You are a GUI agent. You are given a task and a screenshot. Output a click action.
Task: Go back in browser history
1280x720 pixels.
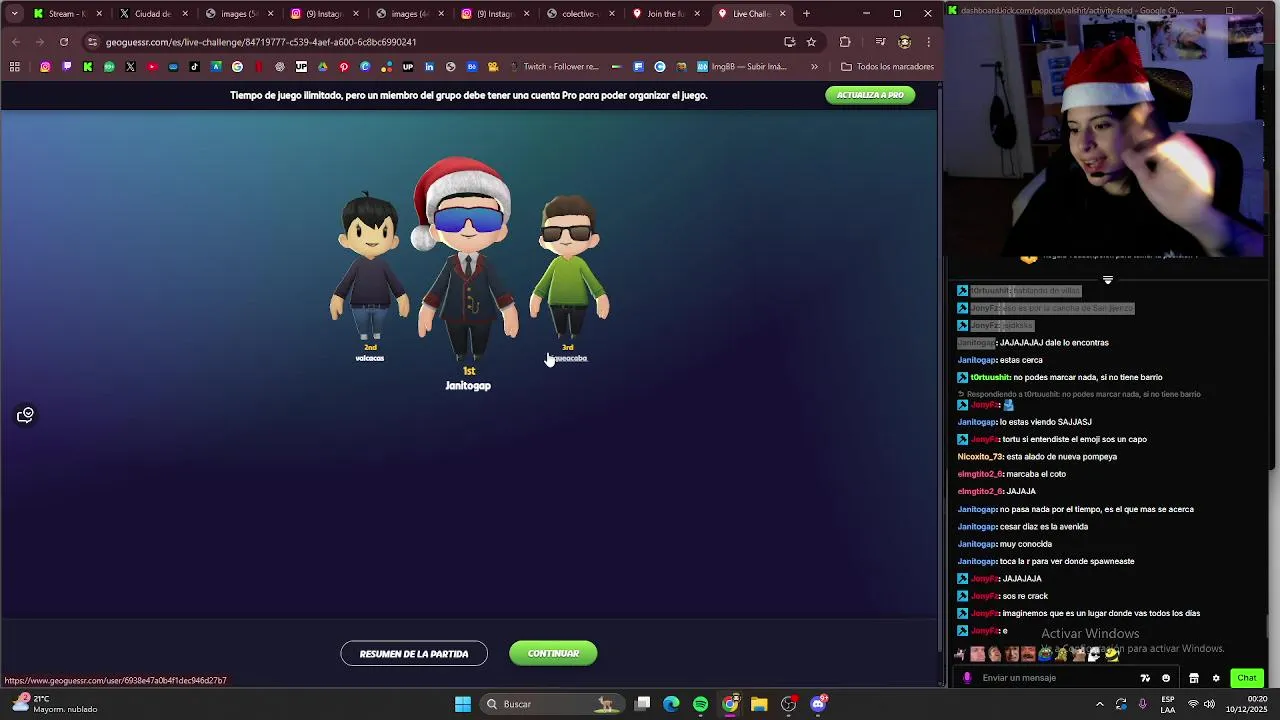click(16, 42)
